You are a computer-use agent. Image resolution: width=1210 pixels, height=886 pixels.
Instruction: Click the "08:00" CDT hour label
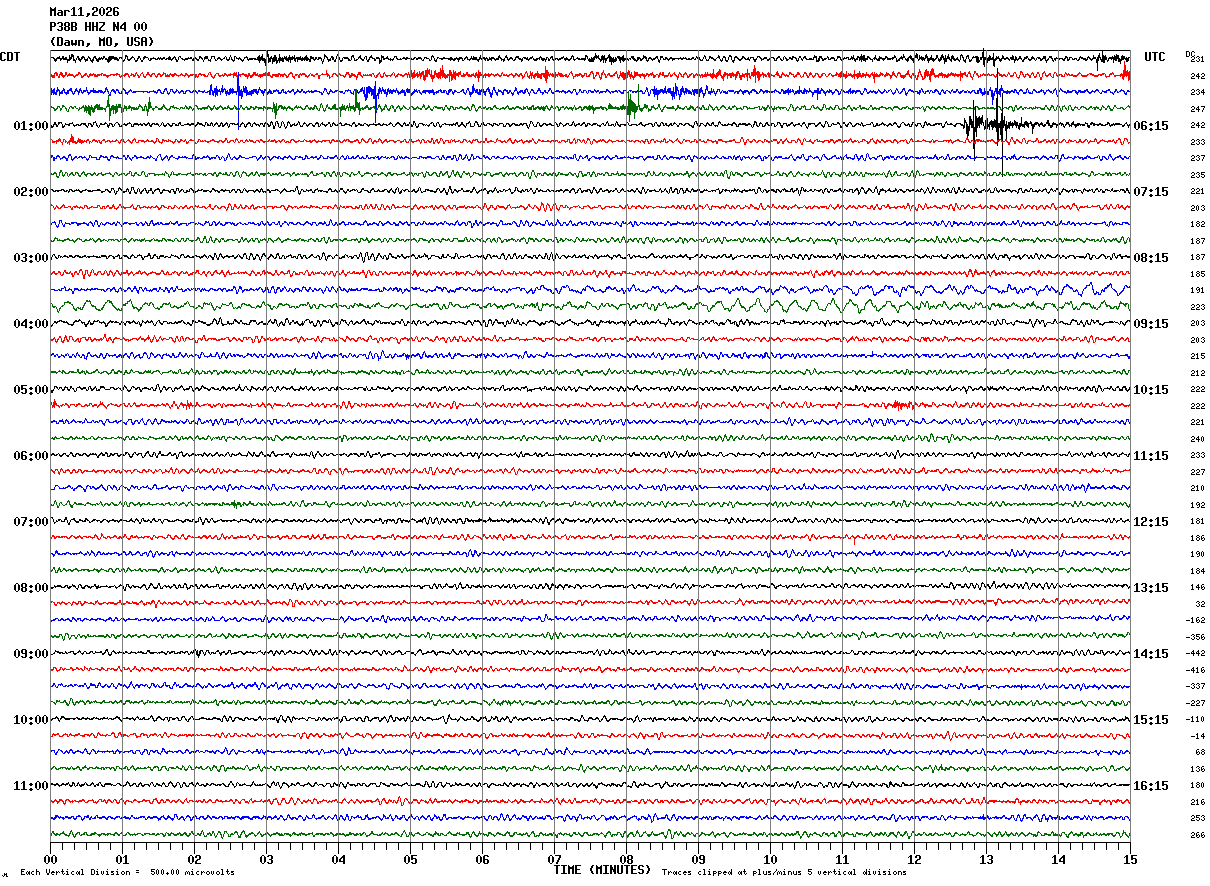pos(31,588)
